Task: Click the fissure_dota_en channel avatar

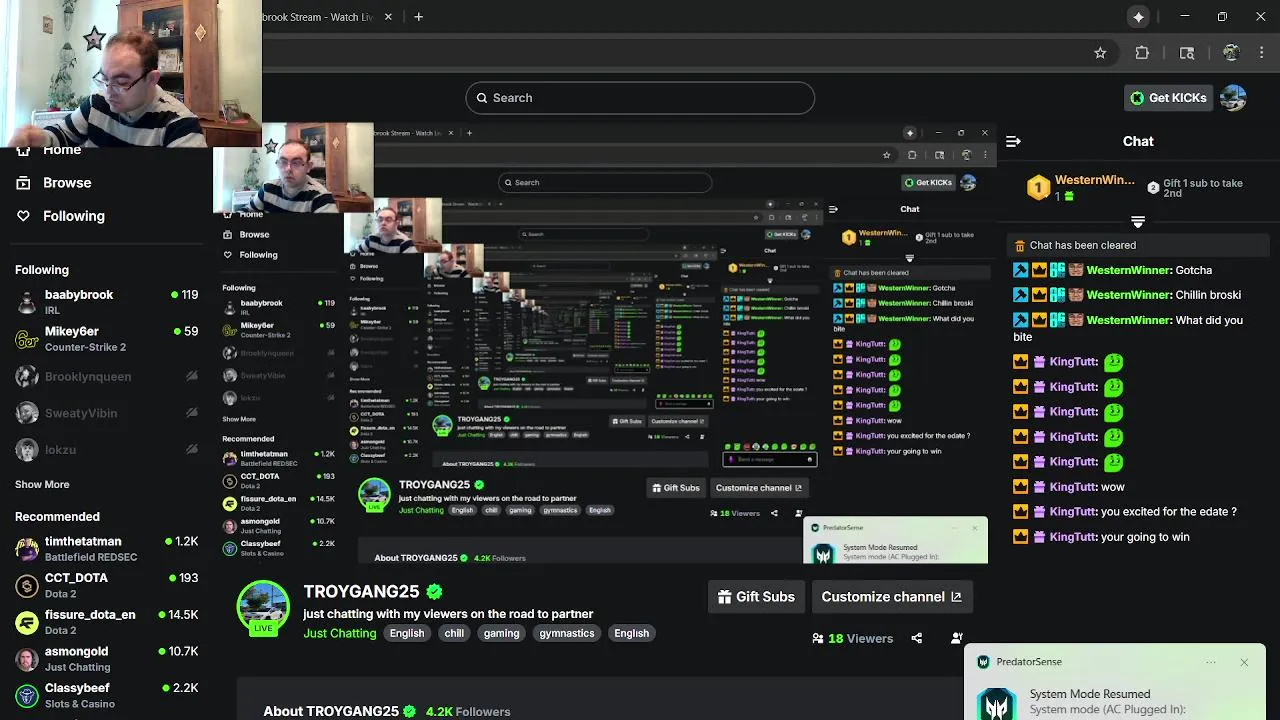Action: tap(27, 622)
